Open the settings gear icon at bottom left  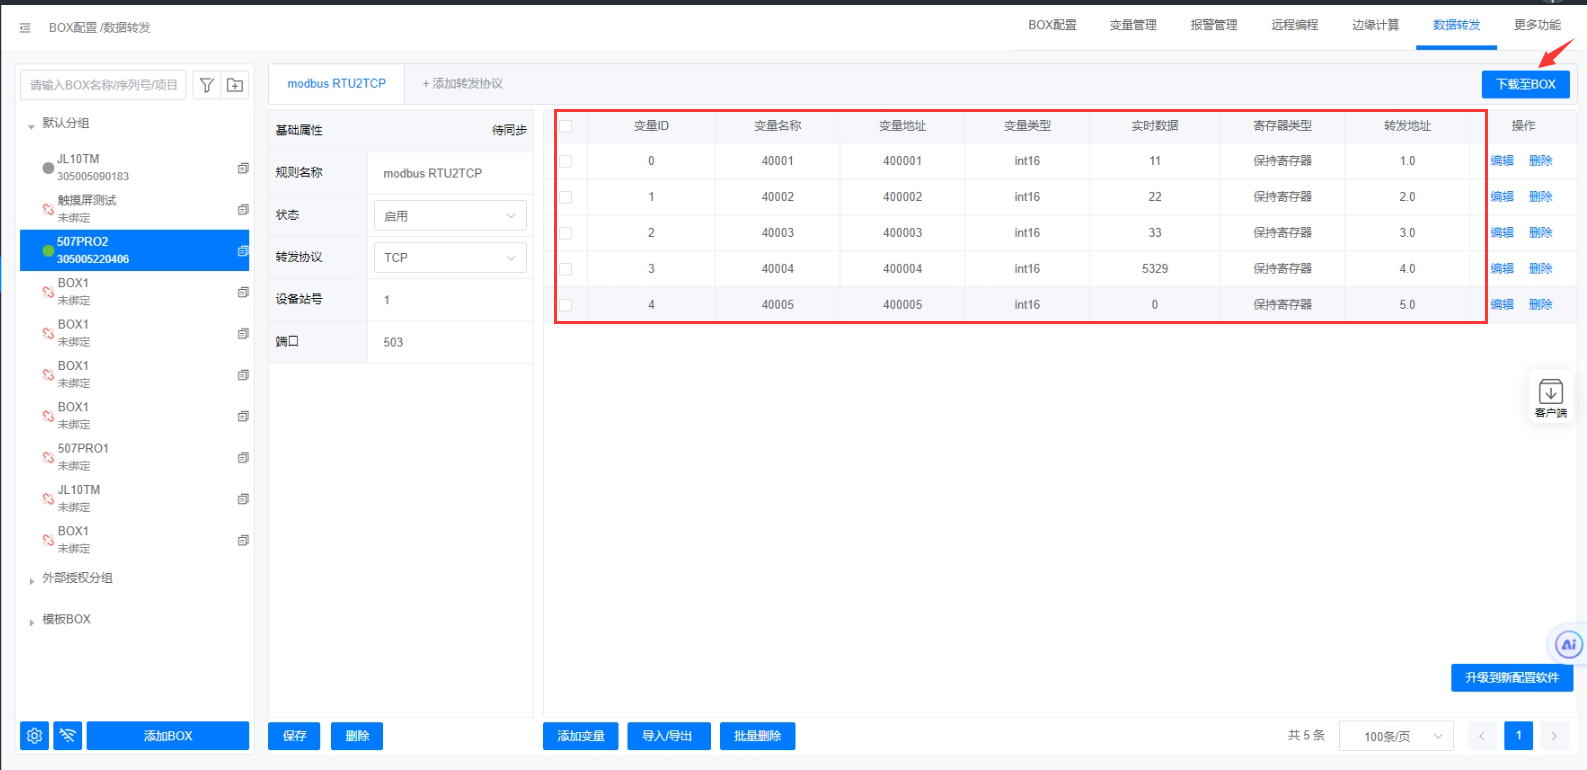click(35, 736)
